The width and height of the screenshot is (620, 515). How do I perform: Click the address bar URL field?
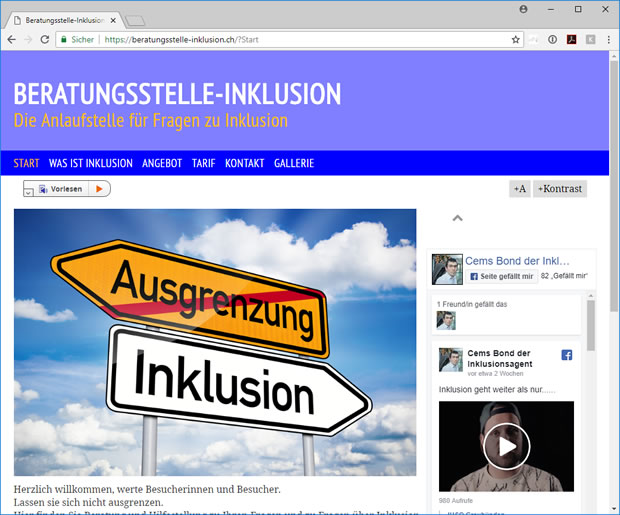coord(300,40)
